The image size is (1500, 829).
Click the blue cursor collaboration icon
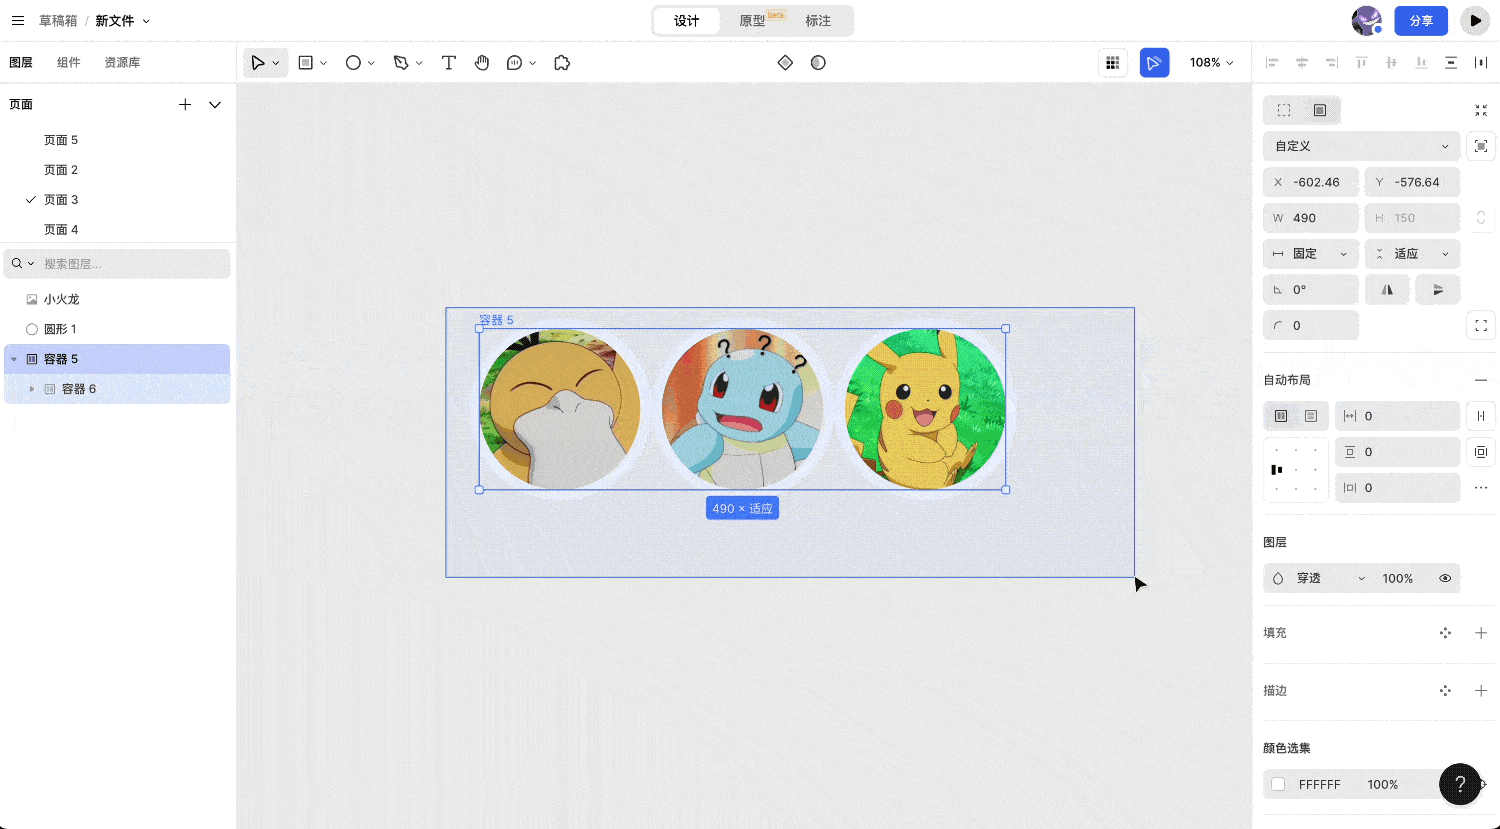click(x=1154, y=63)
